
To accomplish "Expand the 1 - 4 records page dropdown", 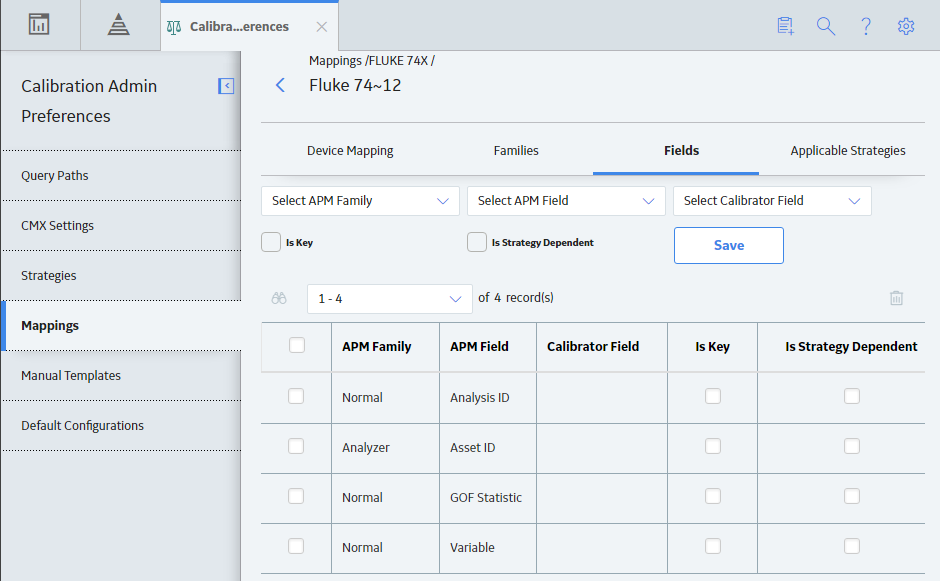I will point(390,299).
